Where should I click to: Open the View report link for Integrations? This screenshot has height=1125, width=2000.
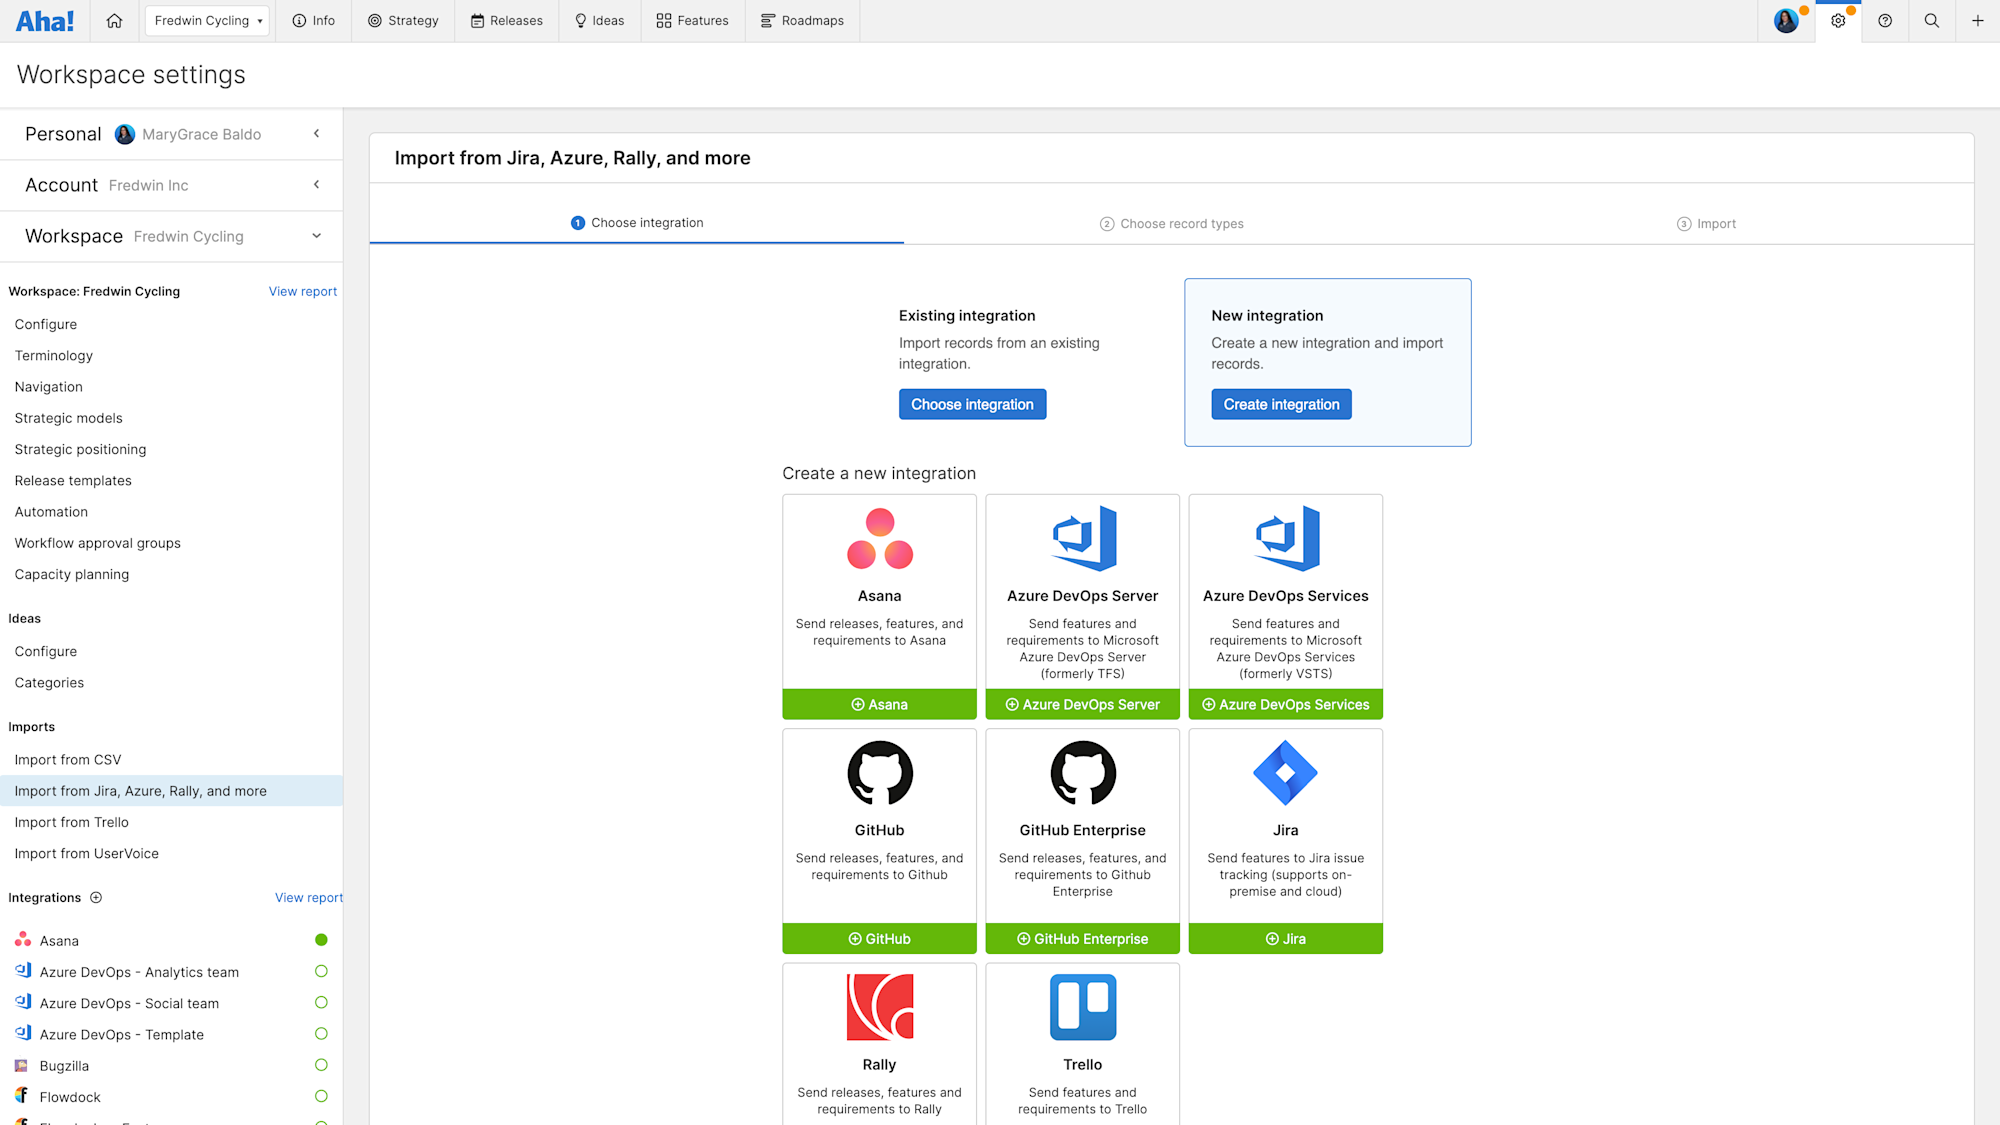pos(308,897)
